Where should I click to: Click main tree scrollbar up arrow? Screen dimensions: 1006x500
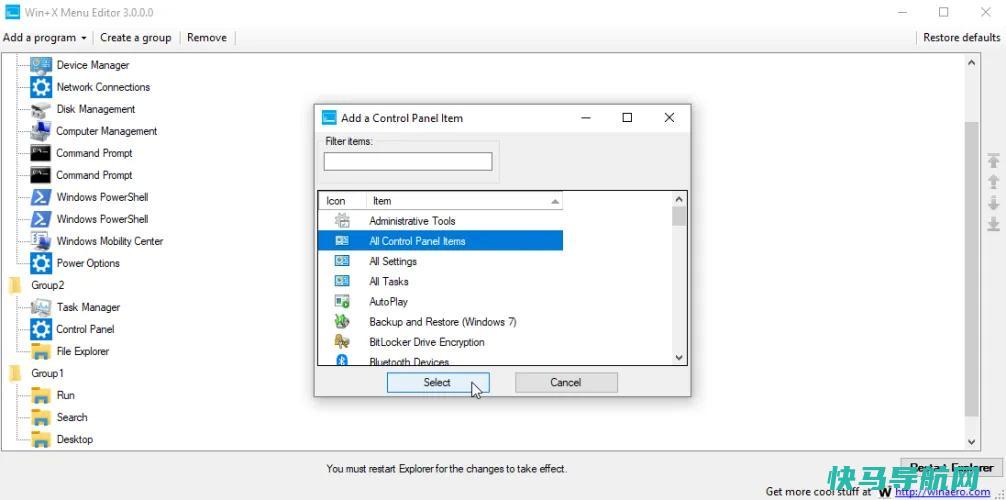click(x=971, y=62)
